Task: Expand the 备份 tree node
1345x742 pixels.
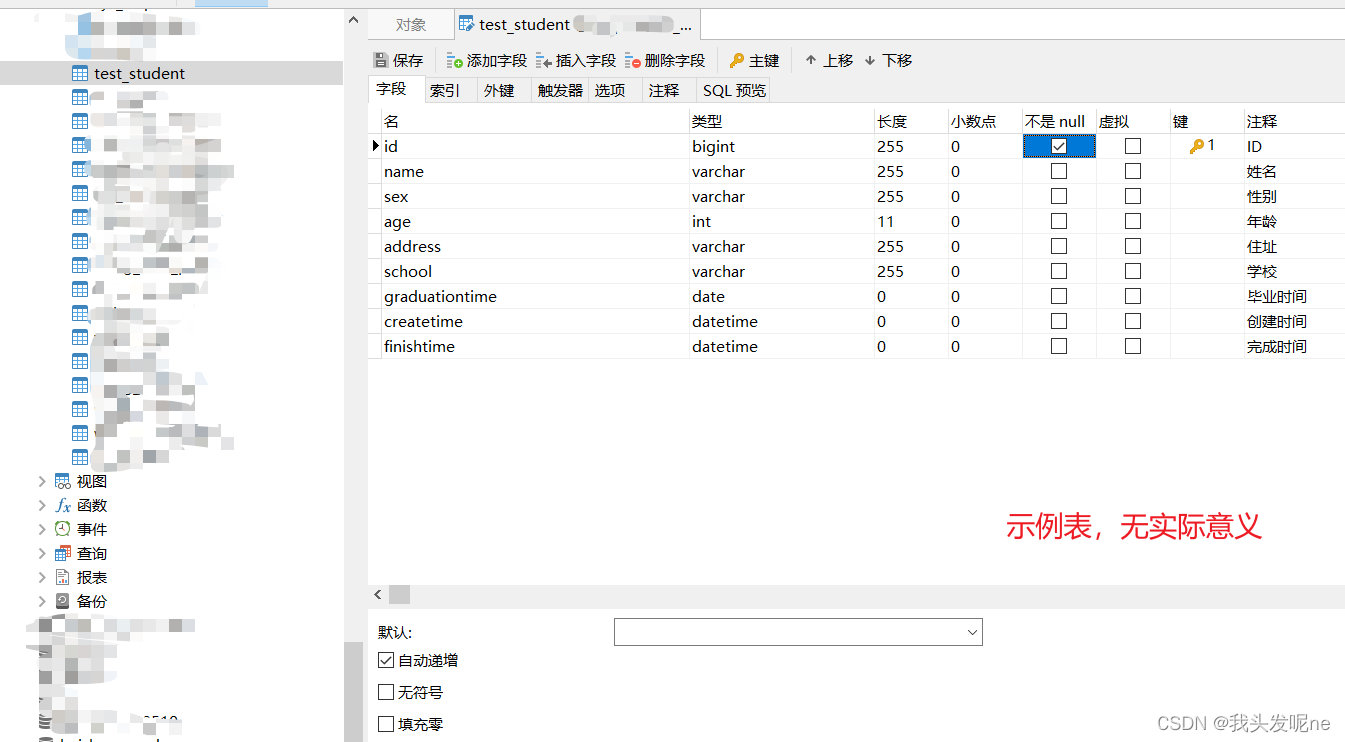Action: click(x=42, y=601)
